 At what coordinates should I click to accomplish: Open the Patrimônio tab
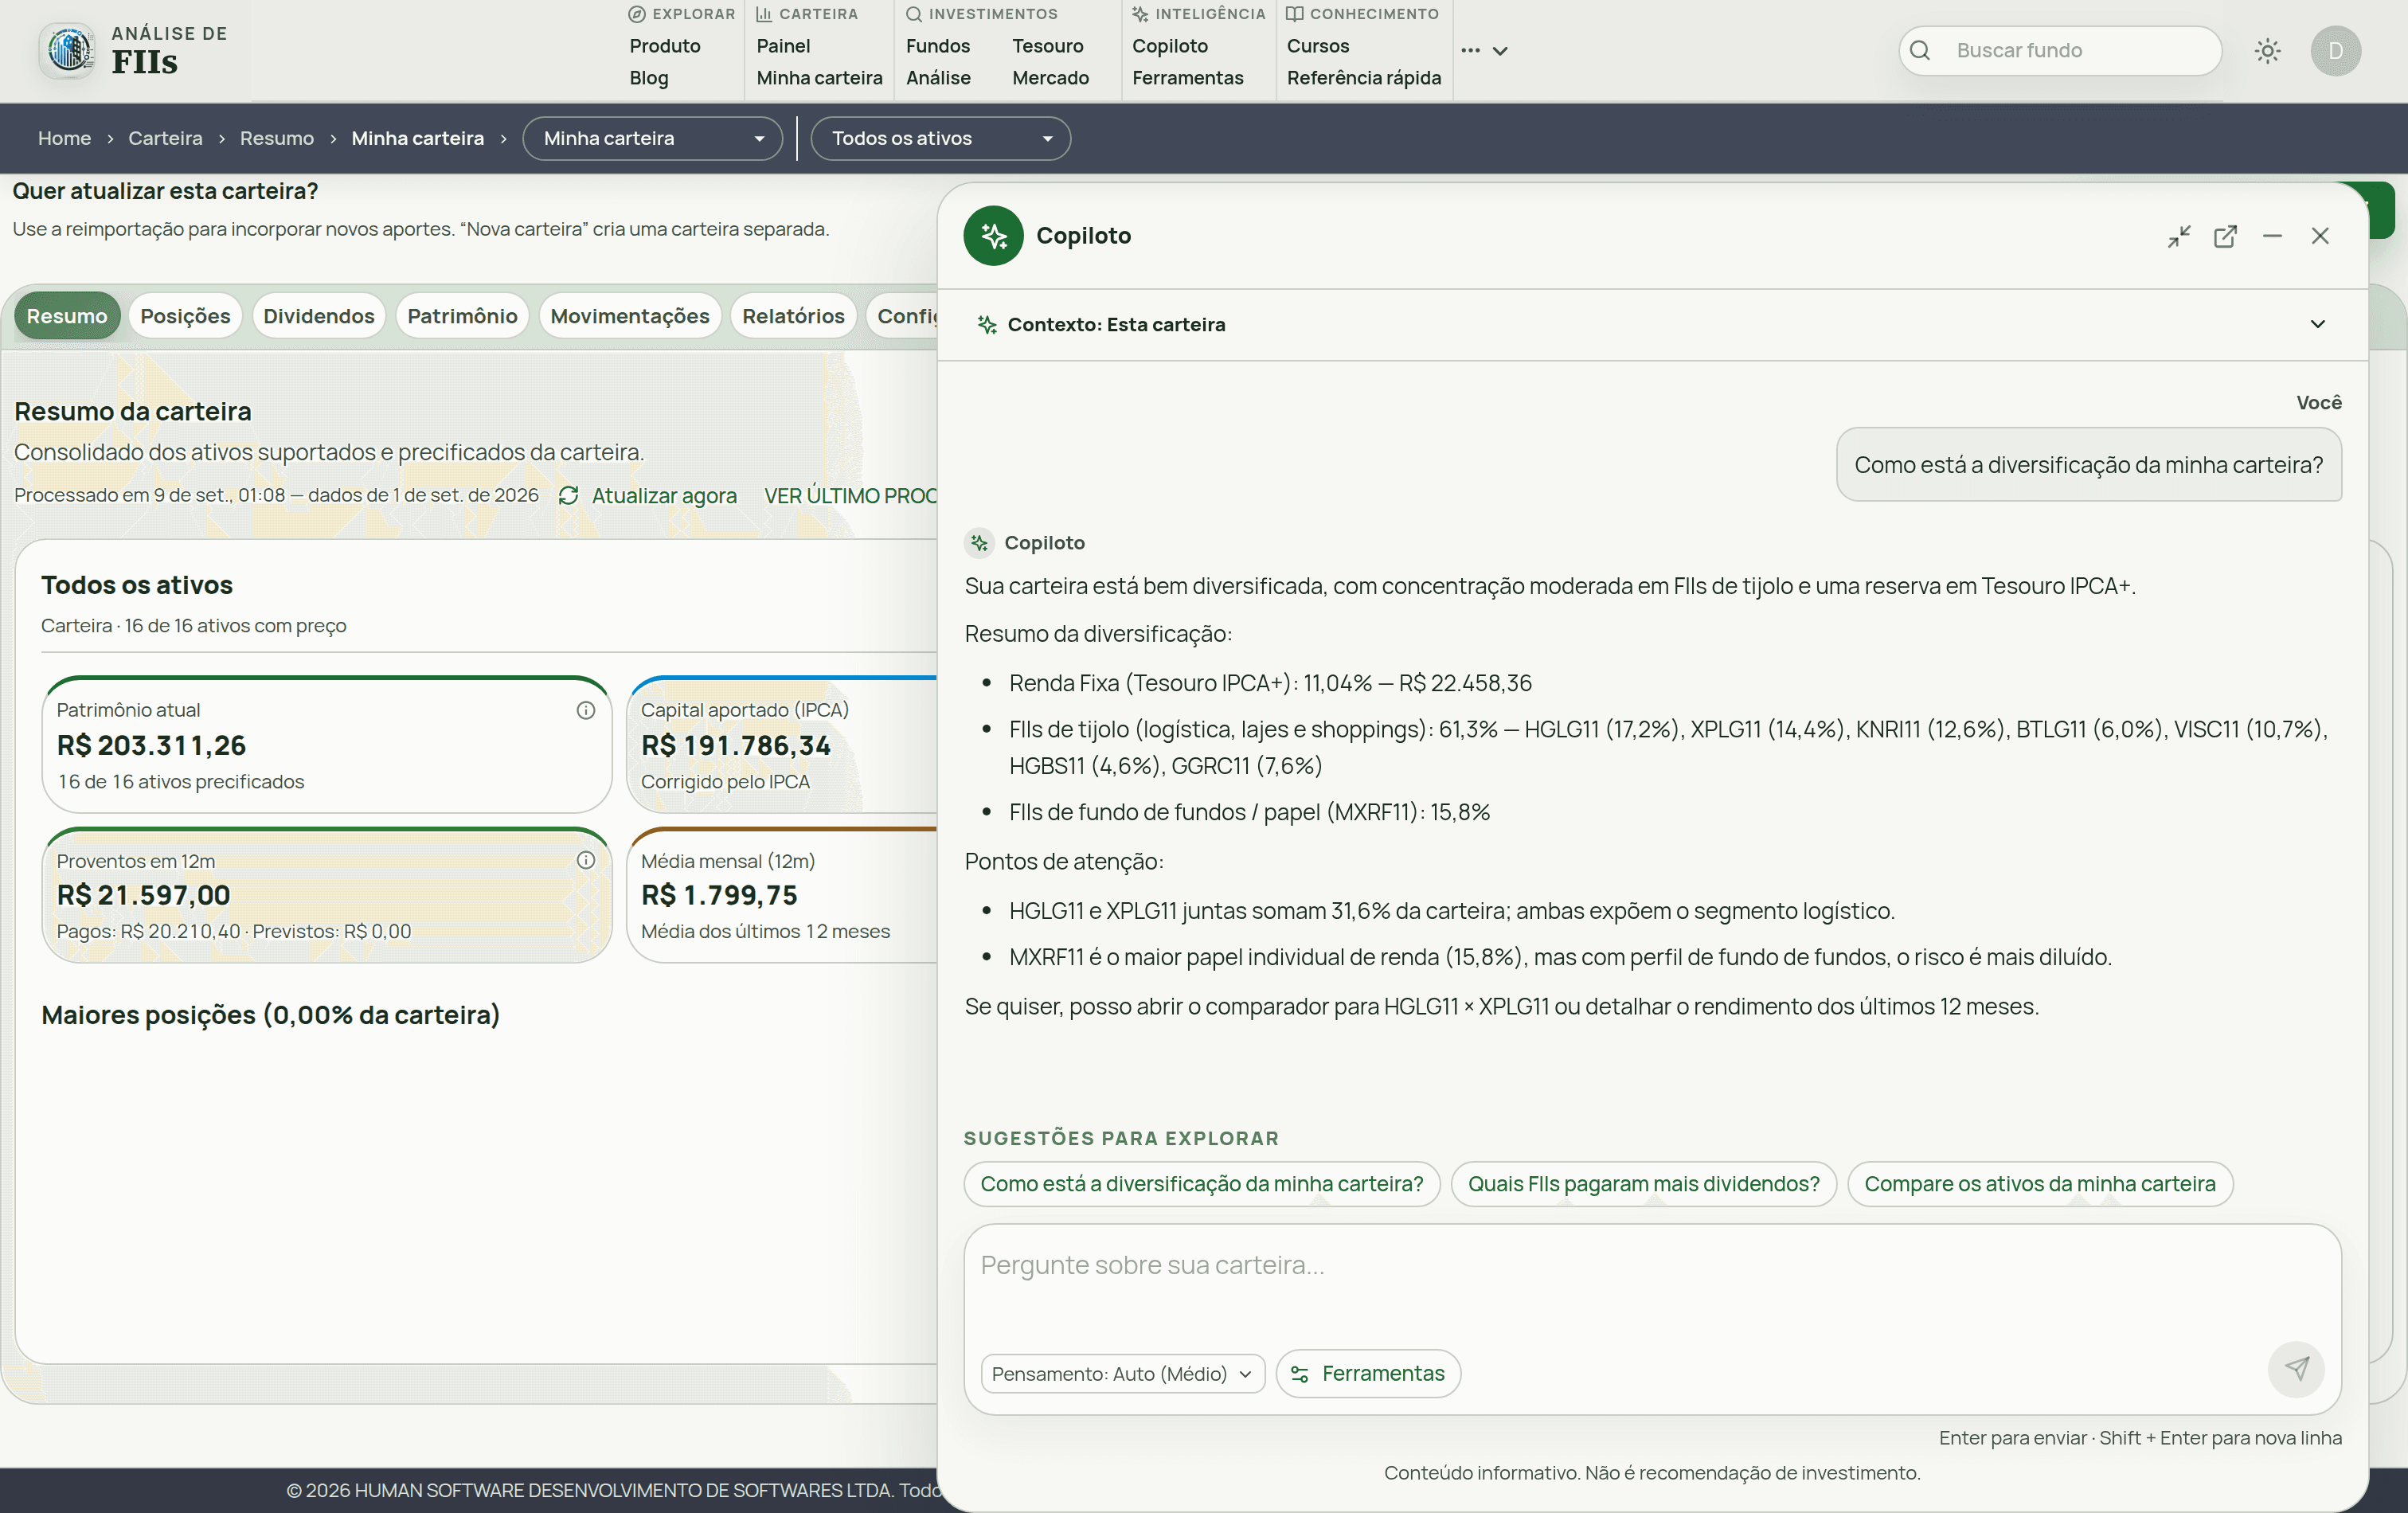pos(462,316)
